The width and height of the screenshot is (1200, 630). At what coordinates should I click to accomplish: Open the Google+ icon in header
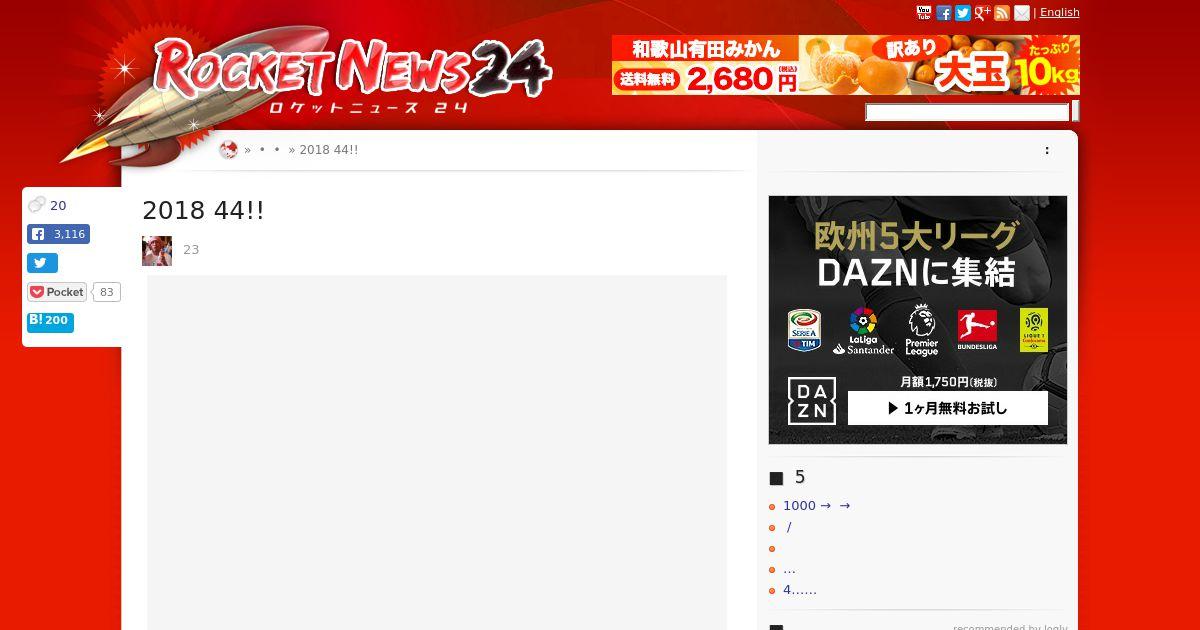982,13
